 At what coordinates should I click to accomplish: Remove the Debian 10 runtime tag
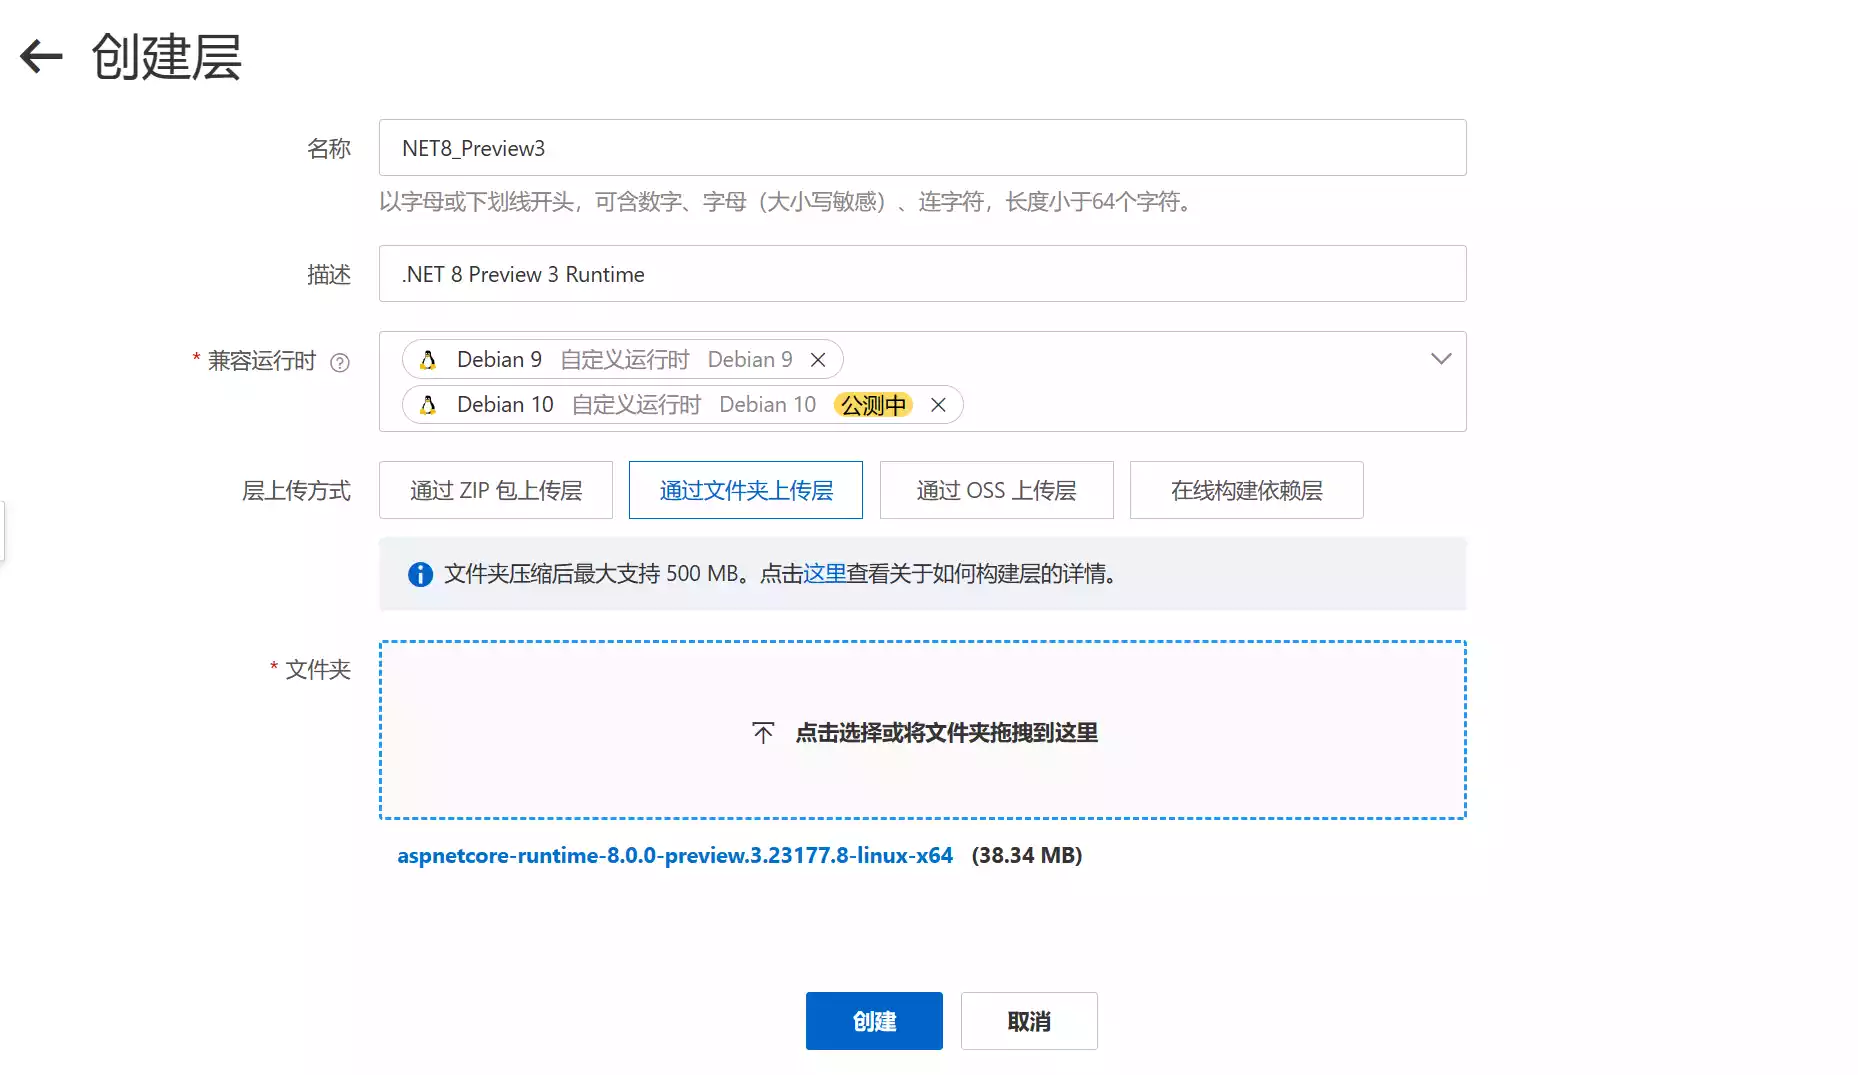pyautogui.click(x=938, y=405)
